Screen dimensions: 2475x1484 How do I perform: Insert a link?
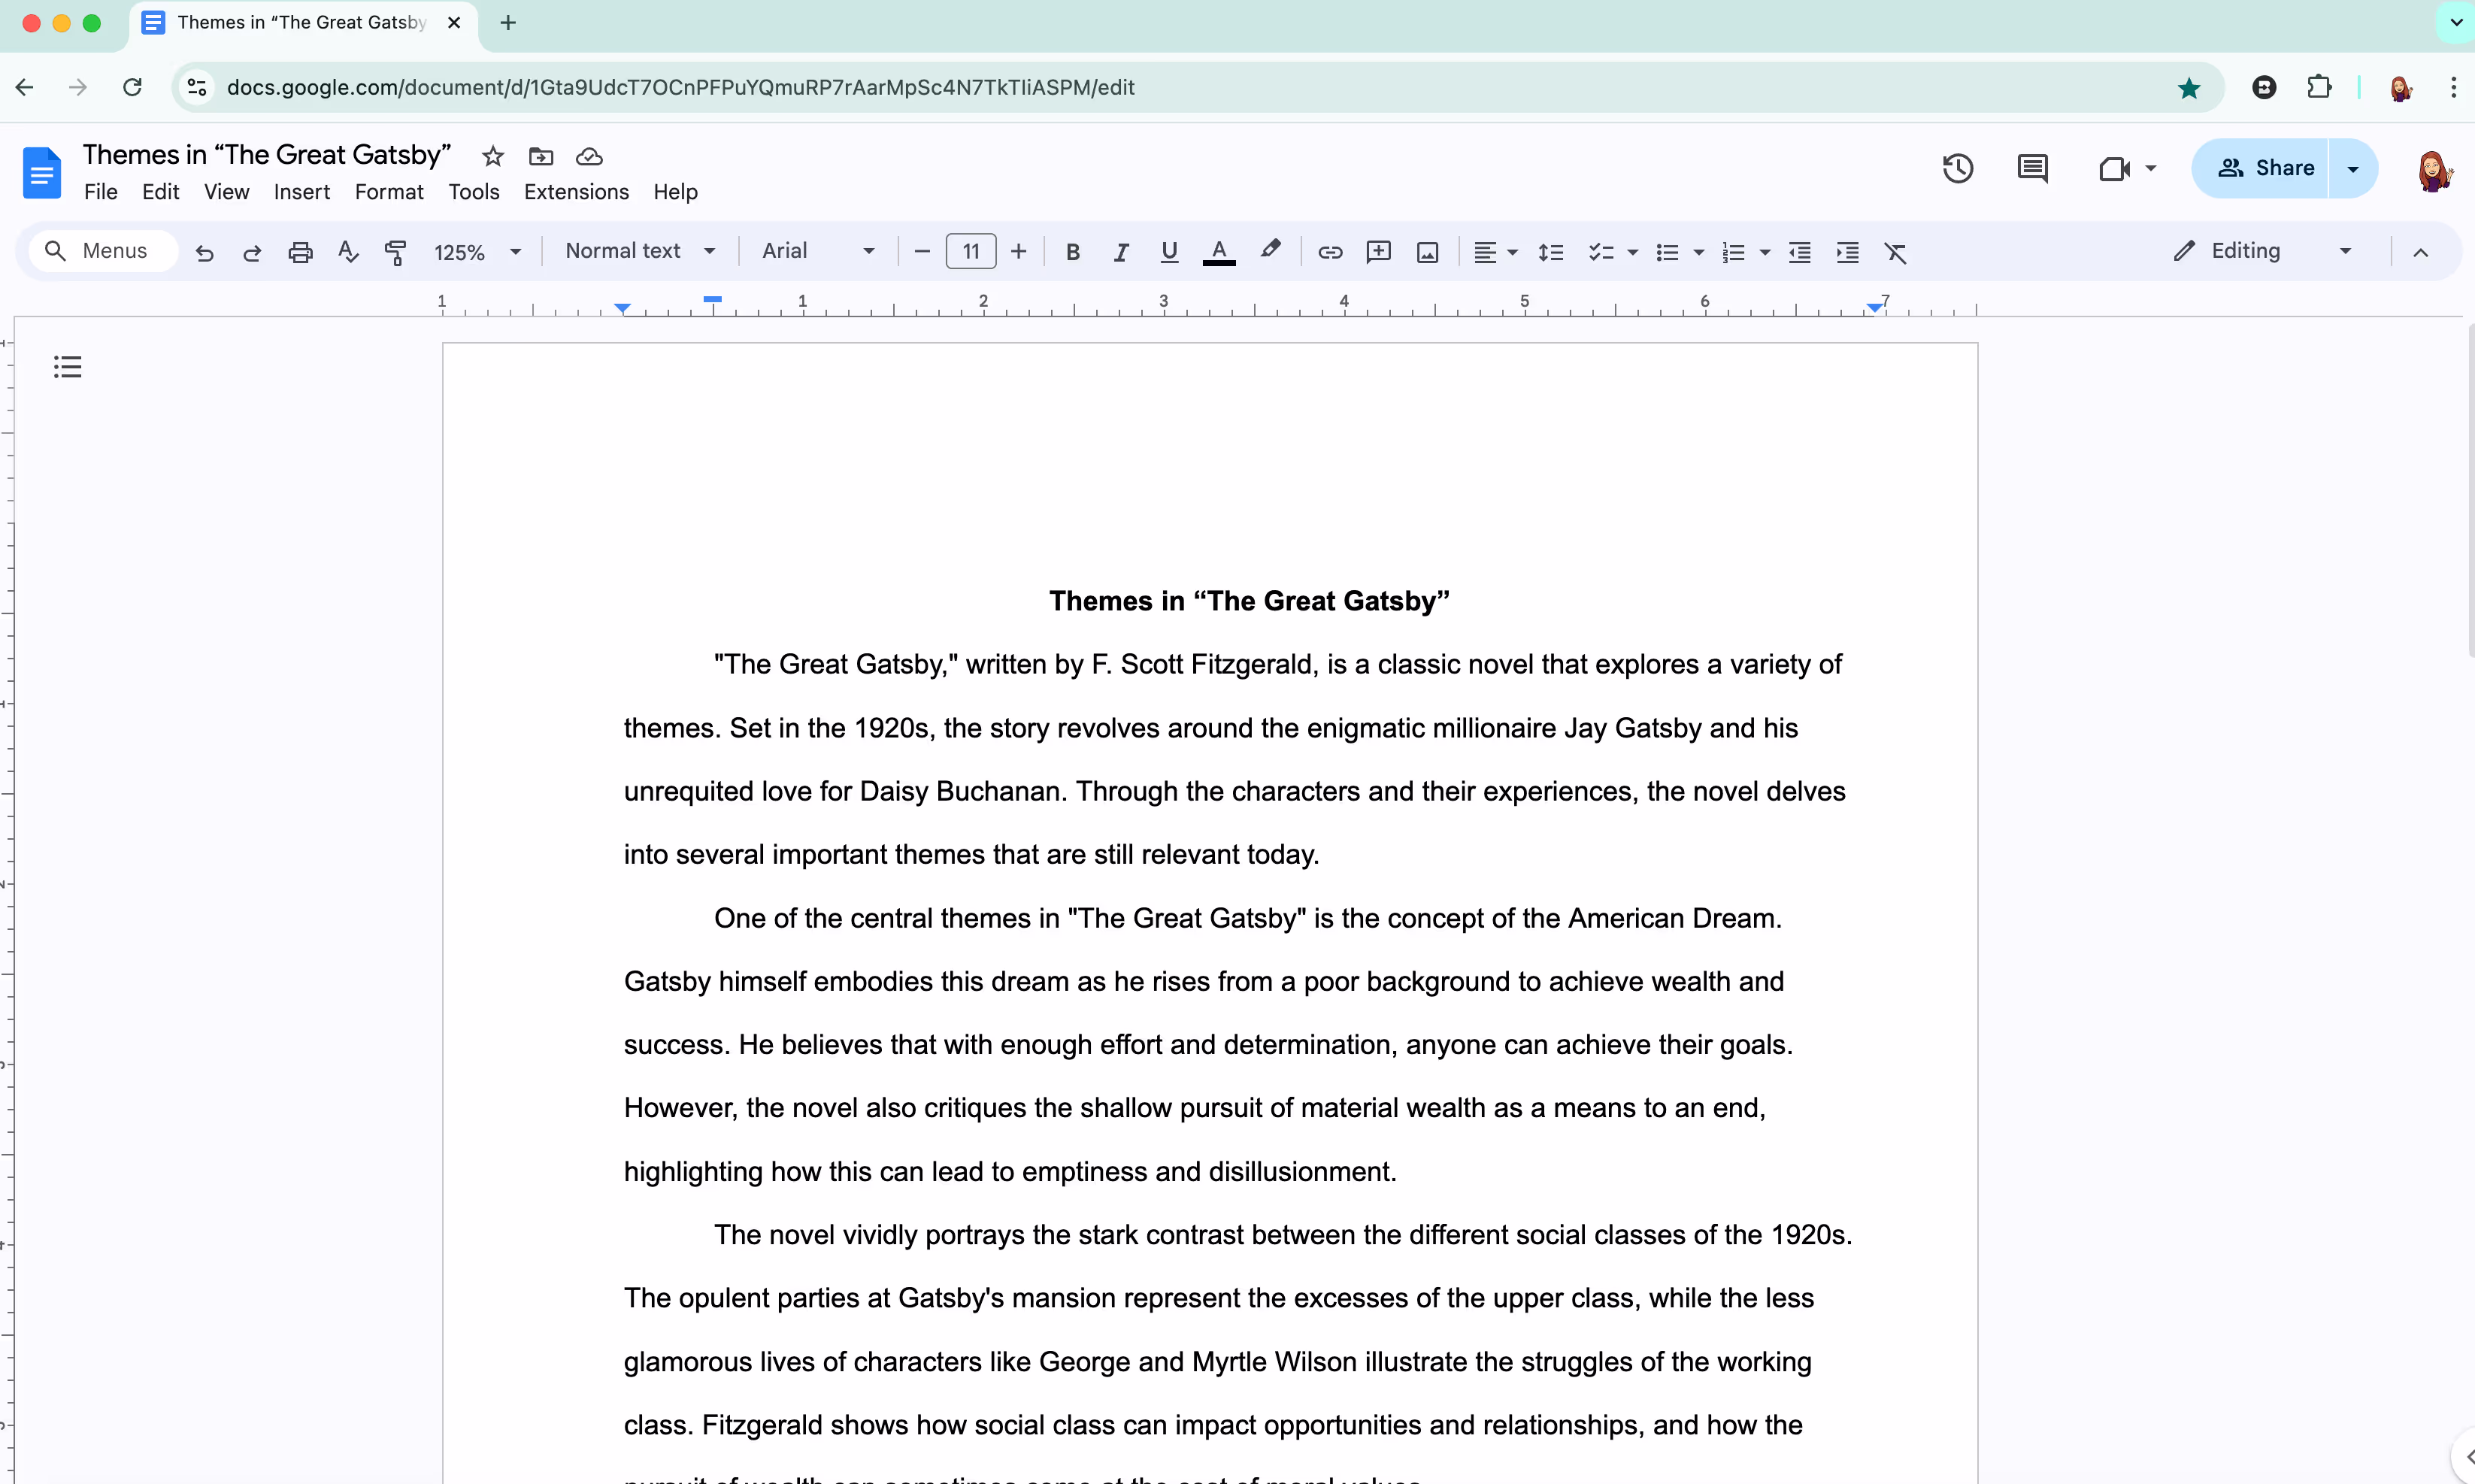pos(1329,252)
